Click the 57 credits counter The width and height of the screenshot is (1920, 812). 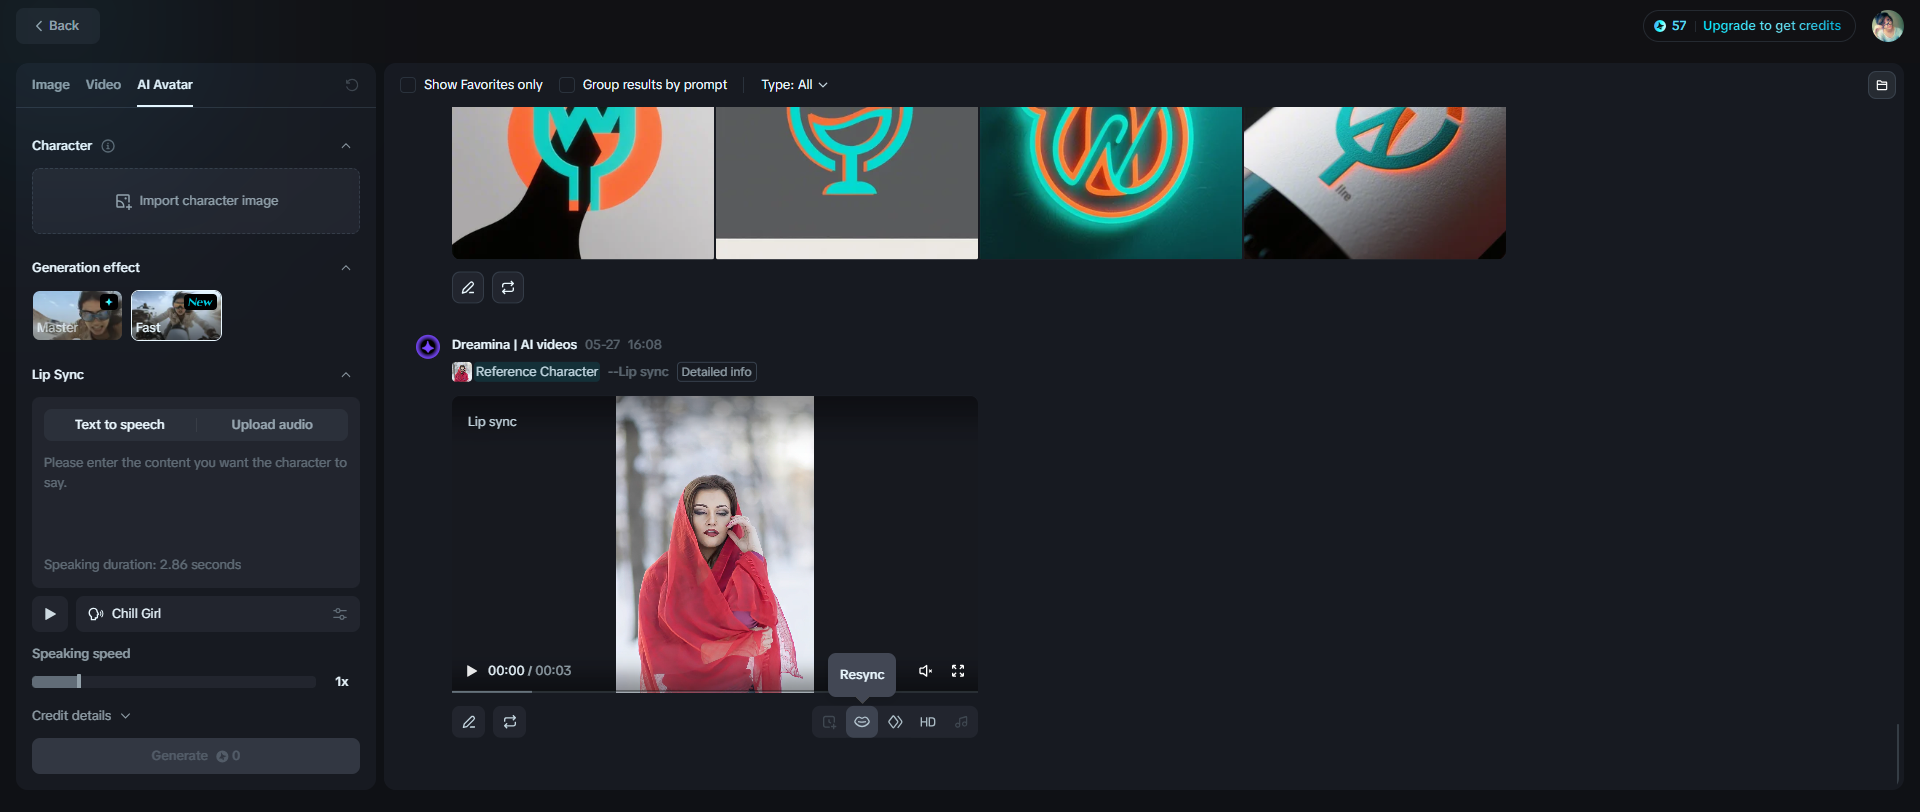(x=1670, y=26)
